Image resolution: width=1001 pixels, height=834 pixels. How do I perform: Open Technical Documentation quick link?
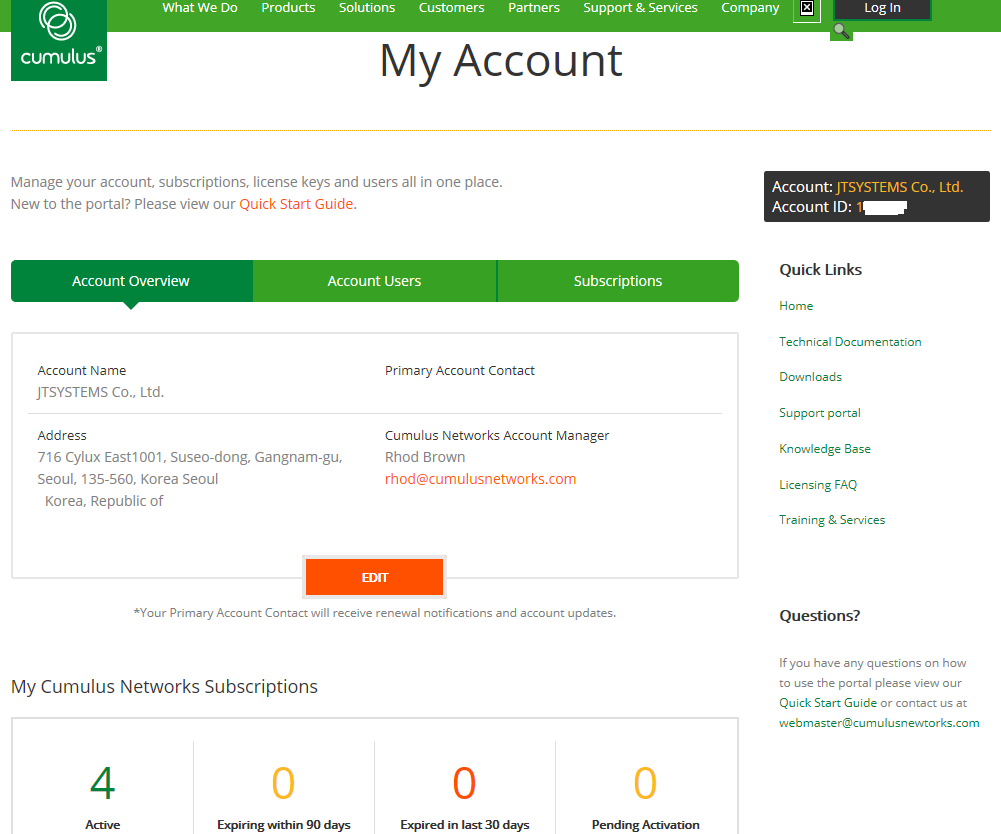(x=850, y=342)
